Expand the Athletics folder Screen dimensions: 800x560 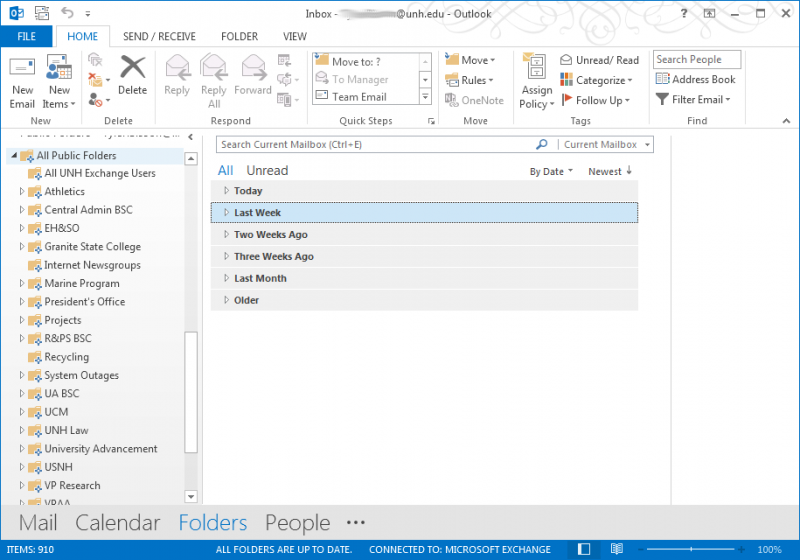22,191
